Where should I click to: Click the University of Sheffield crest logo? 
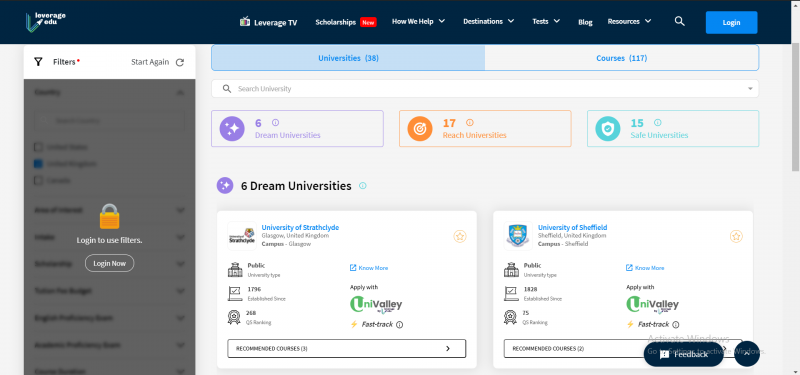coord(518,236)
